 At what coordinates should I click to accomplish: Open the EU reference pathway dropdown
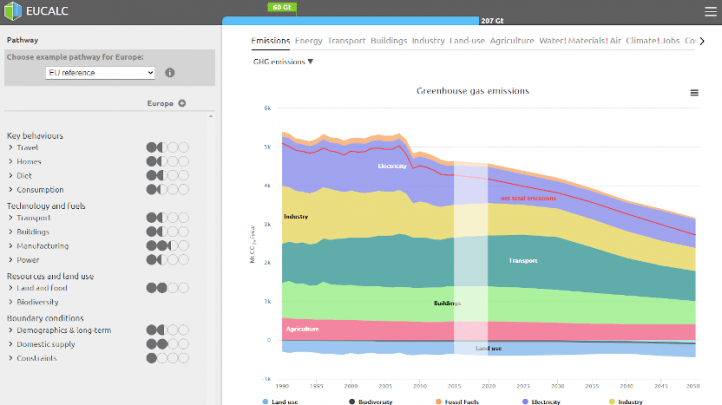[x=101, y=73]
